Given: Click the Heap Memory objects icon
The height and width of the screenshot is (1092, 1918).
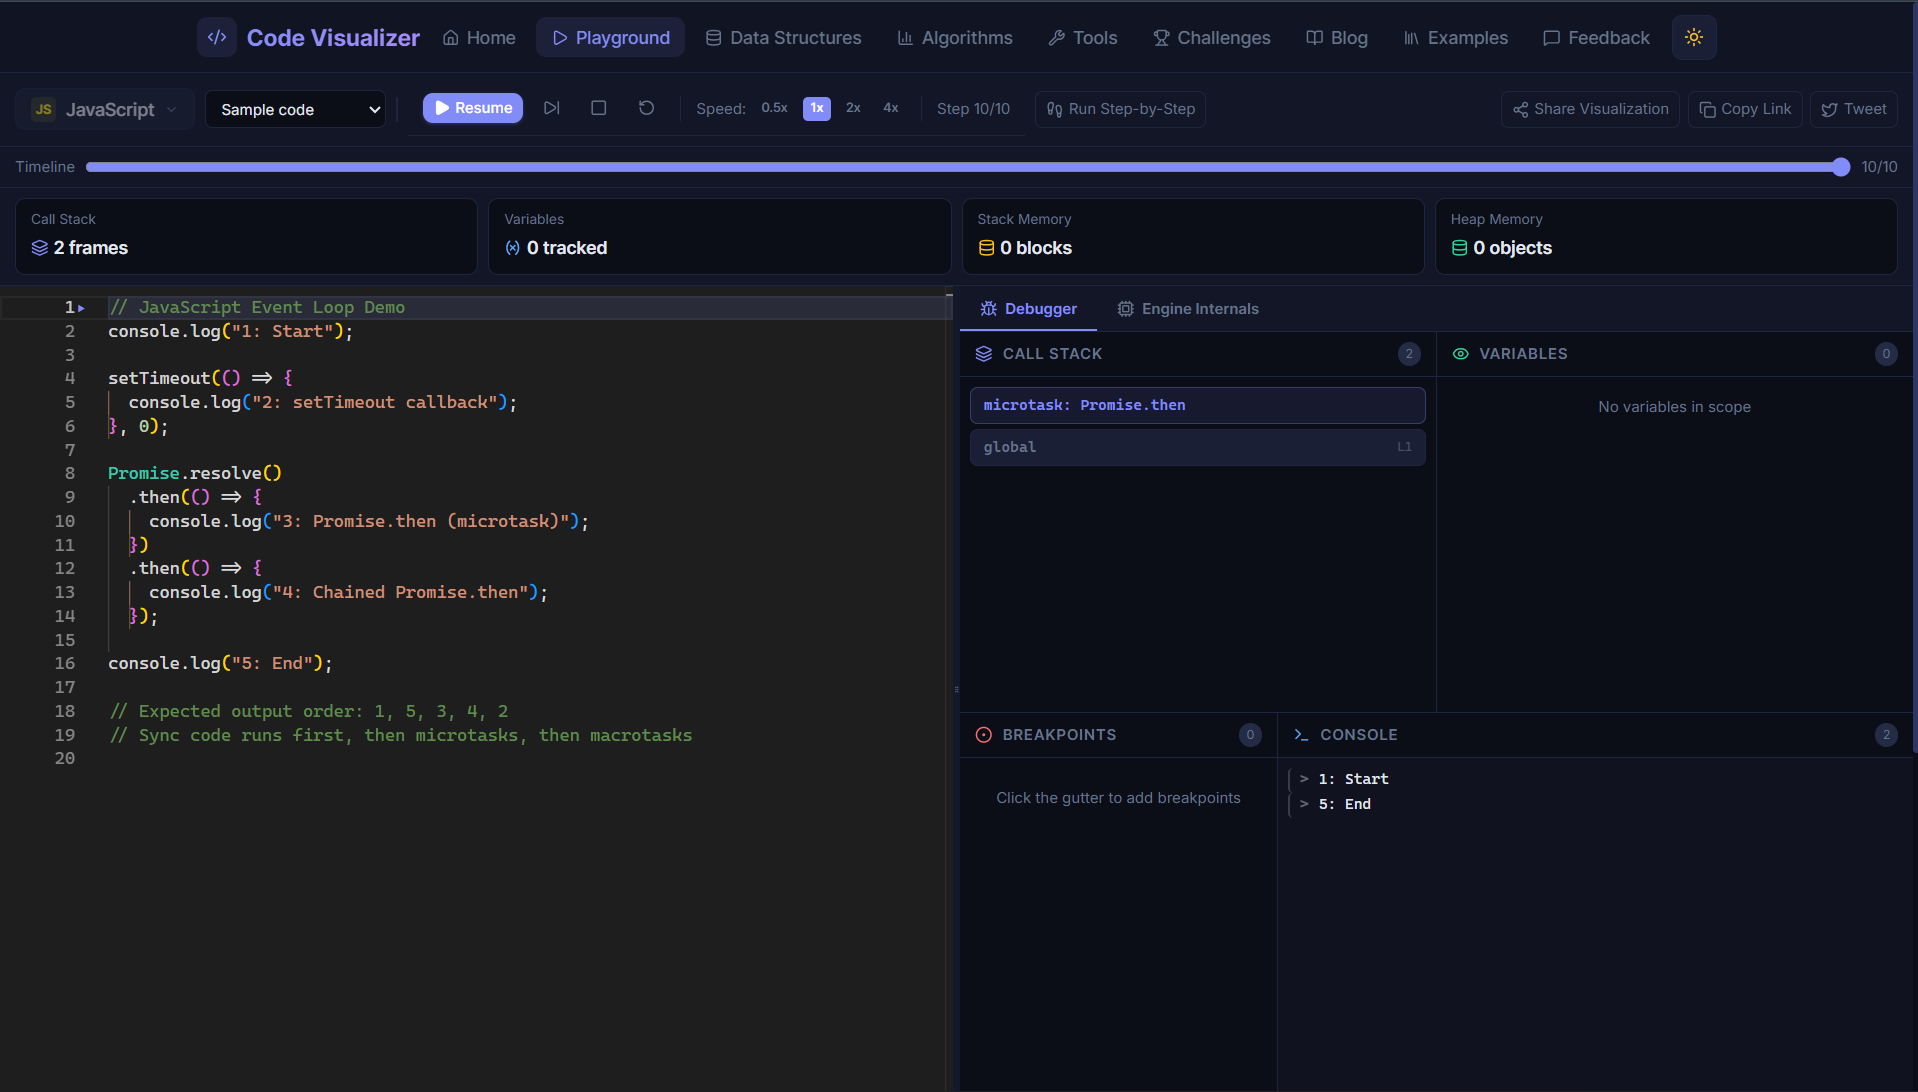Looking at the screenshot, I should coord(1460,248).
